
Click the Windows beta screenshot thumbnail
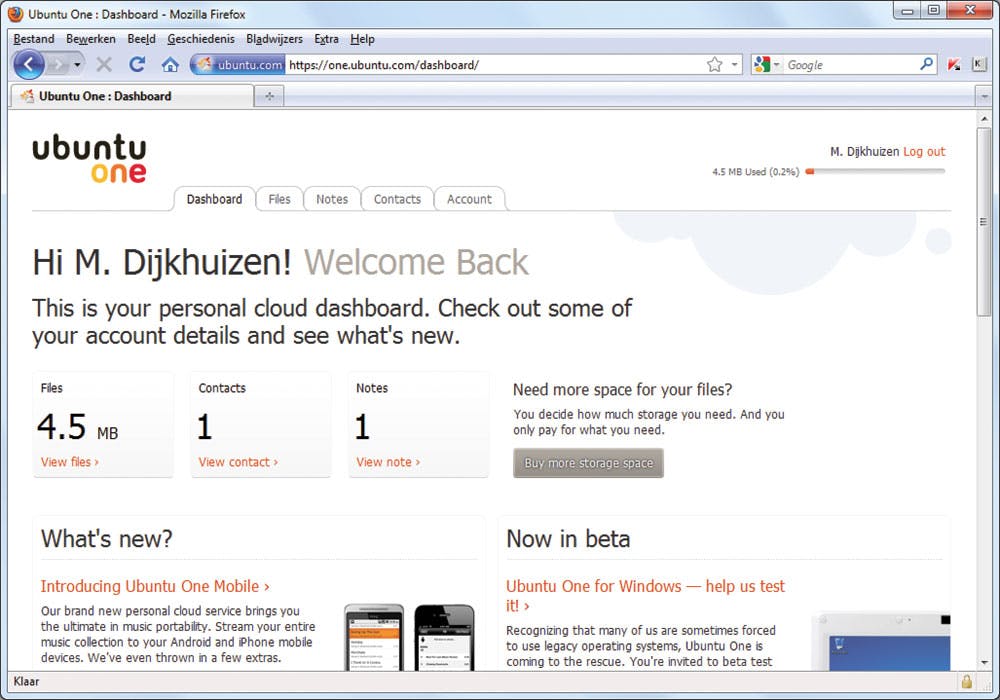pyautogui.click(x=881, y=641)
